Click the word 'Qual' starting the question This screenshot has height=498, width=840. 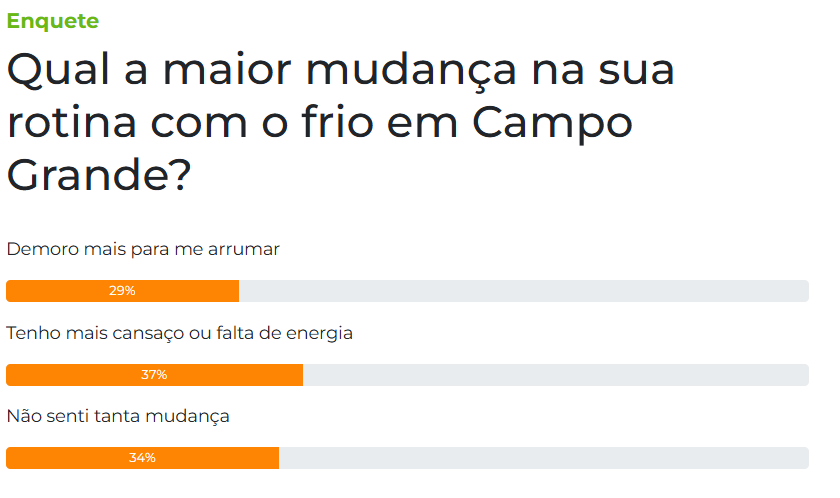pyautogui.click(x=58, y=70)
